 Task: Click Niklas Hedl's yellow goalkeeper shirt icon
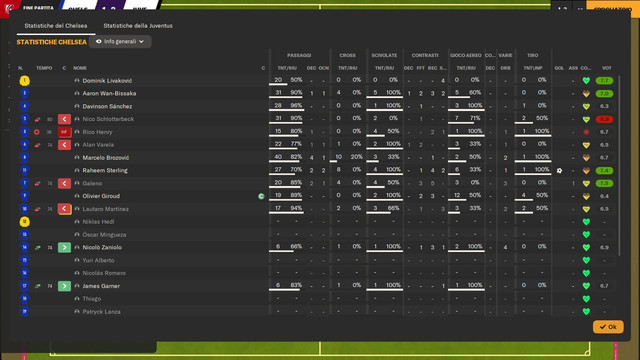(x=24, y=222)
